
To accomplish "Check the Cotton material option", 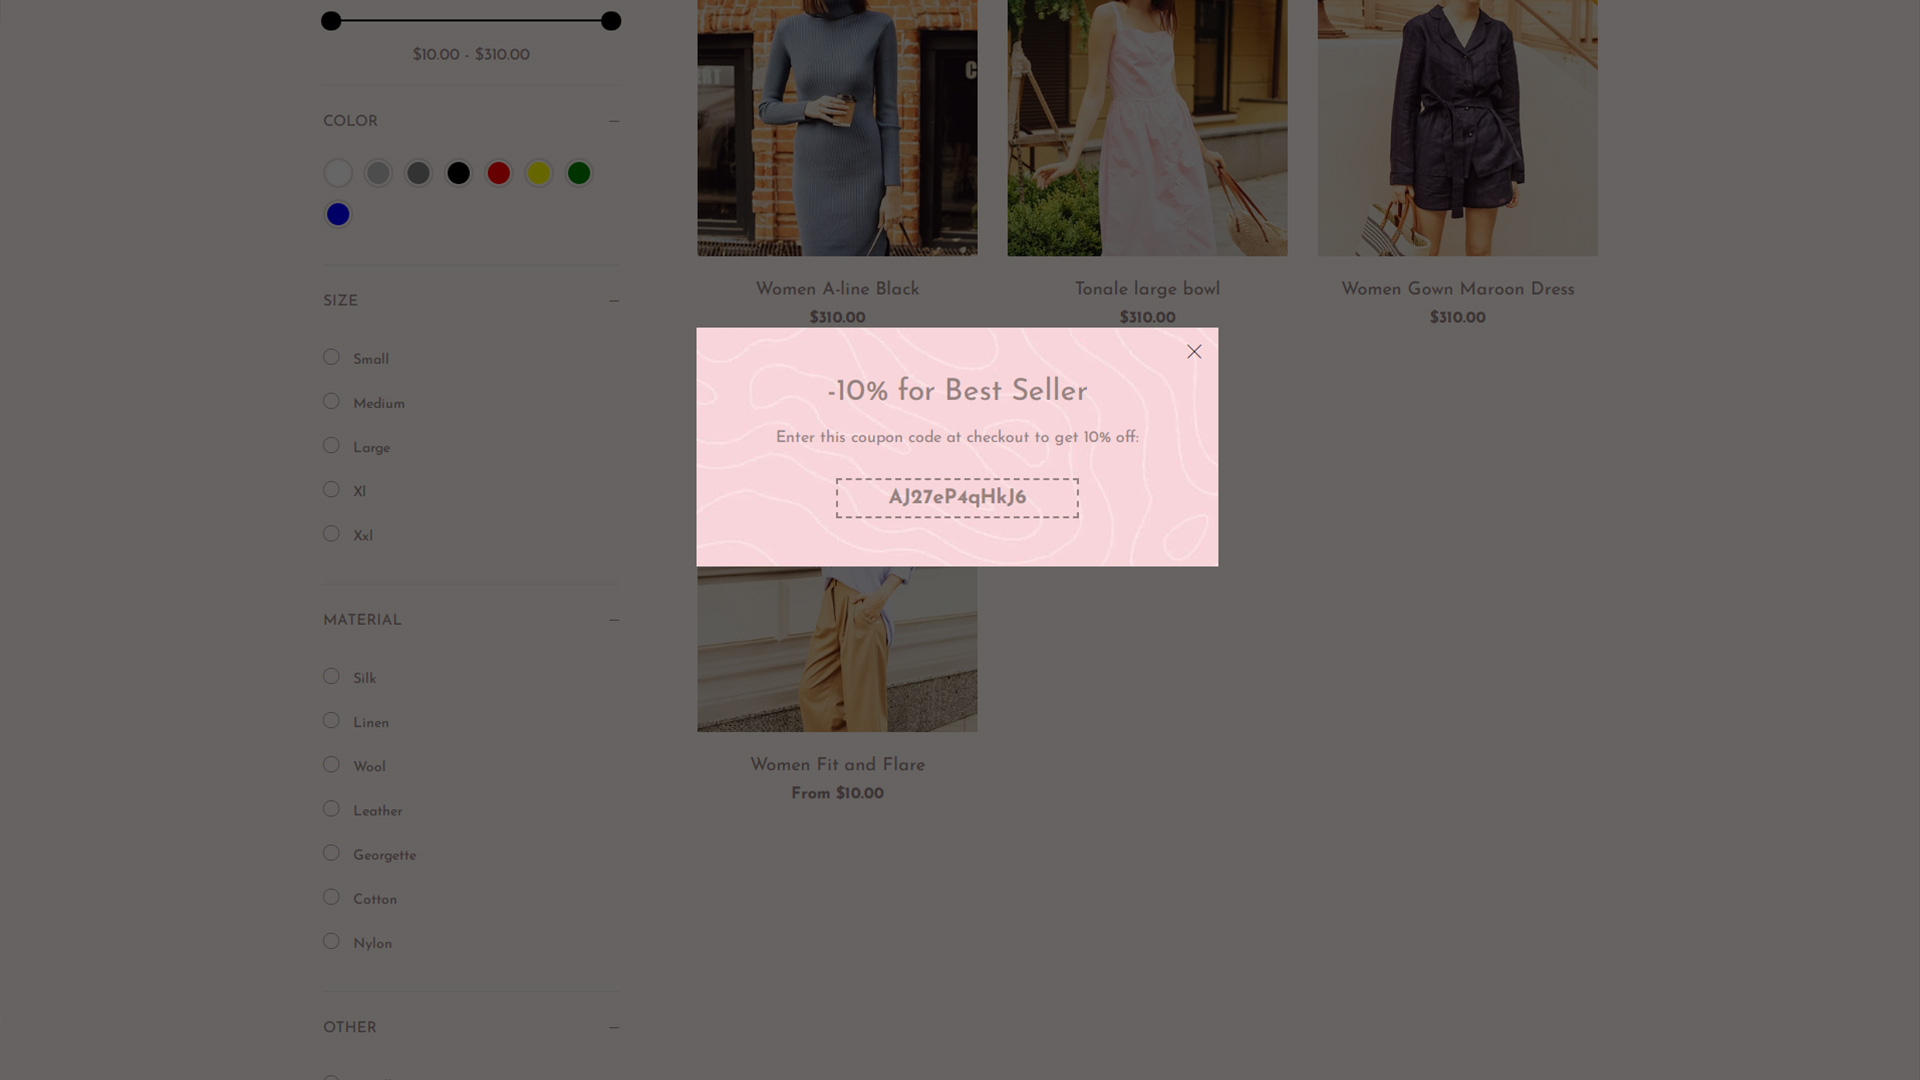I will pyautogui.click(x=331, y=897).
